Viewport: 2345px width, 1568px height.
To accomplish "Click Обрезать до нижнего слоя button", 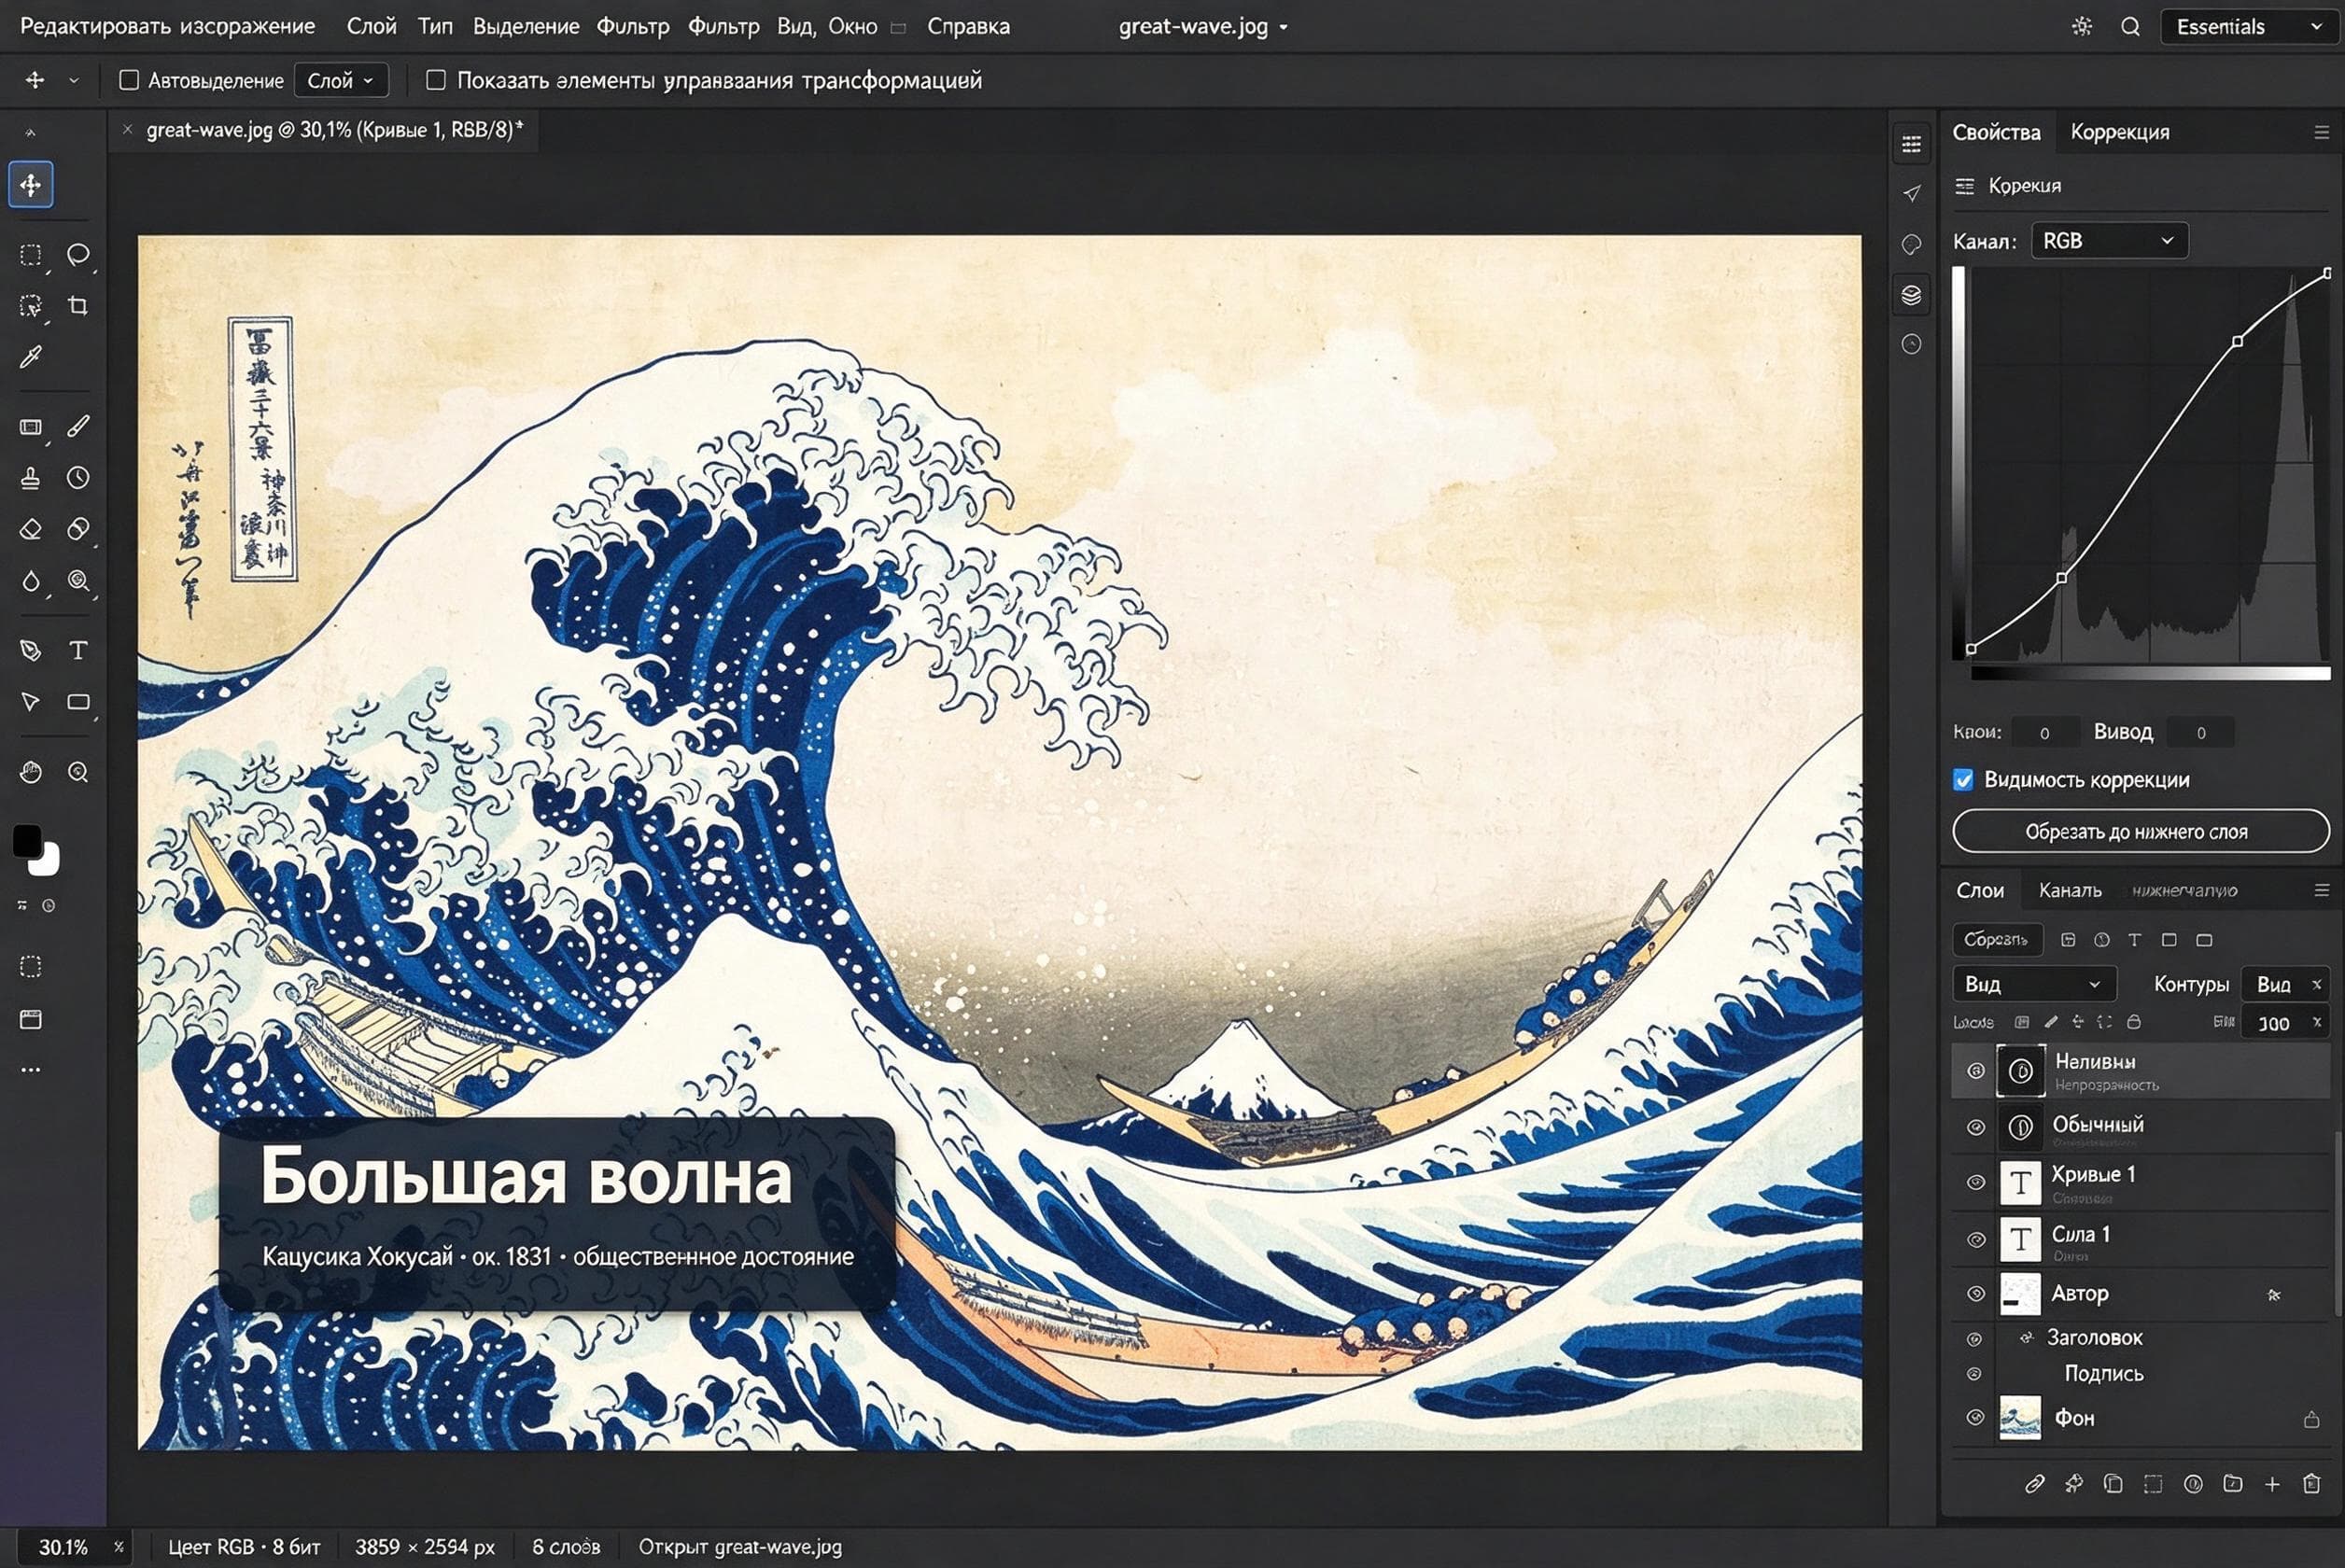I will pyautogui.click(x=2140, y=832).
